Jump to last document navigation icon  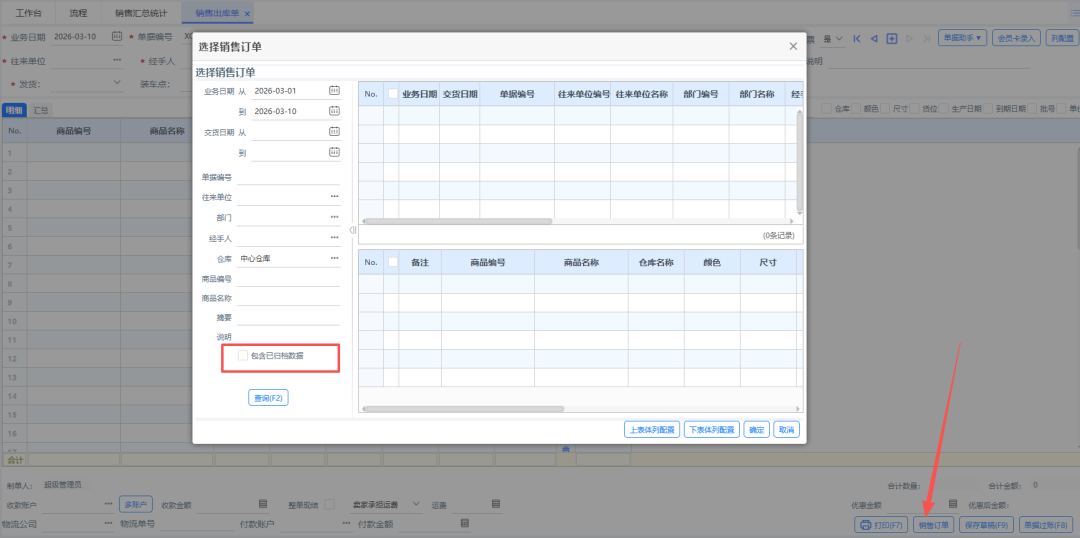pyautogui.click(x=927, y=39)
